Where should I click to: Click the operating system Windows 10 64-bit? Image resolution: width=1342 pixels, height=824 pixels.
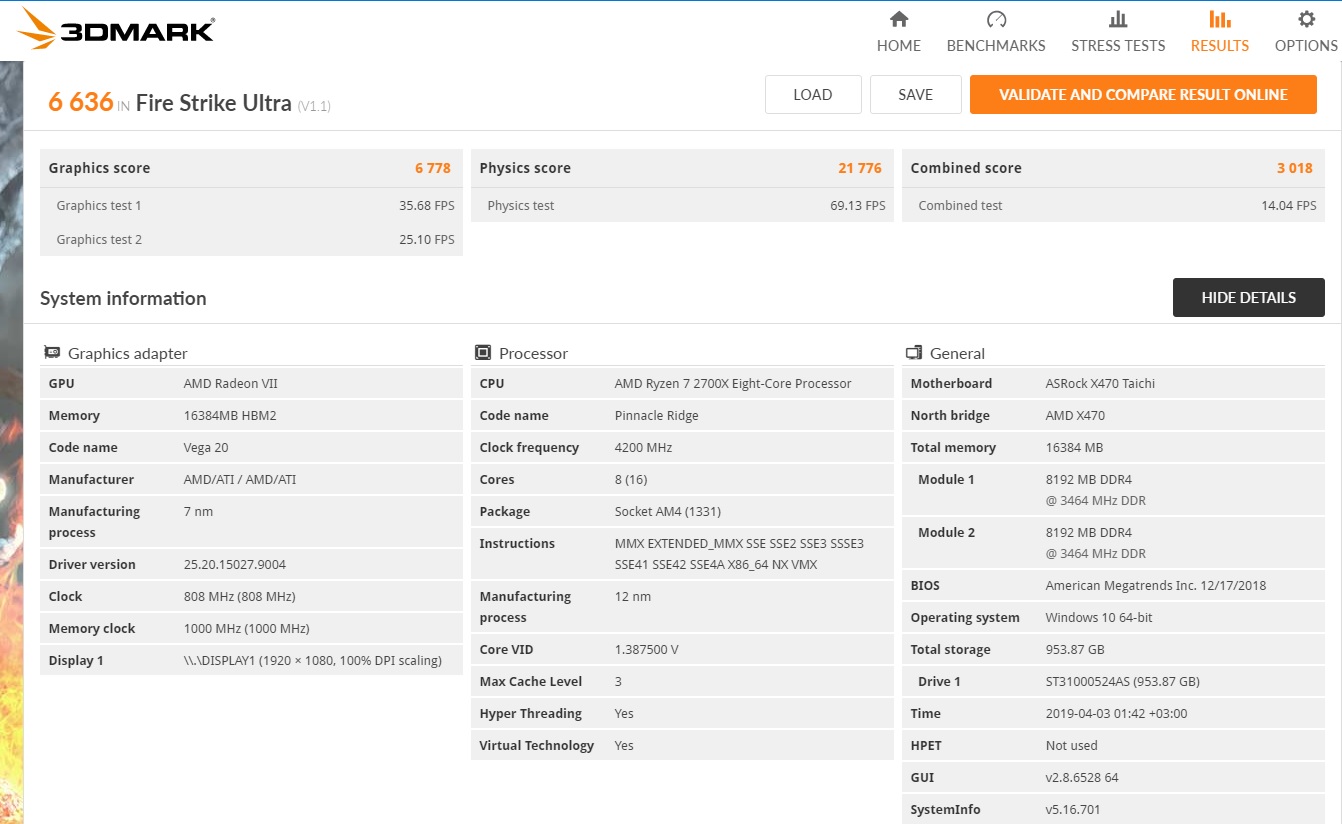click(x=1099, y=618)
